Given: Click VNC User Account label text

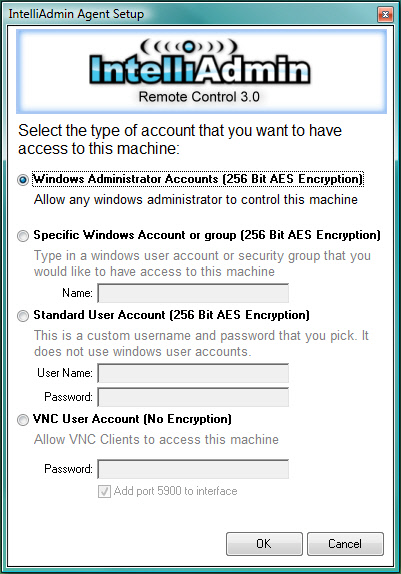Looking at the screenshot, I should [x=132, y=419].
